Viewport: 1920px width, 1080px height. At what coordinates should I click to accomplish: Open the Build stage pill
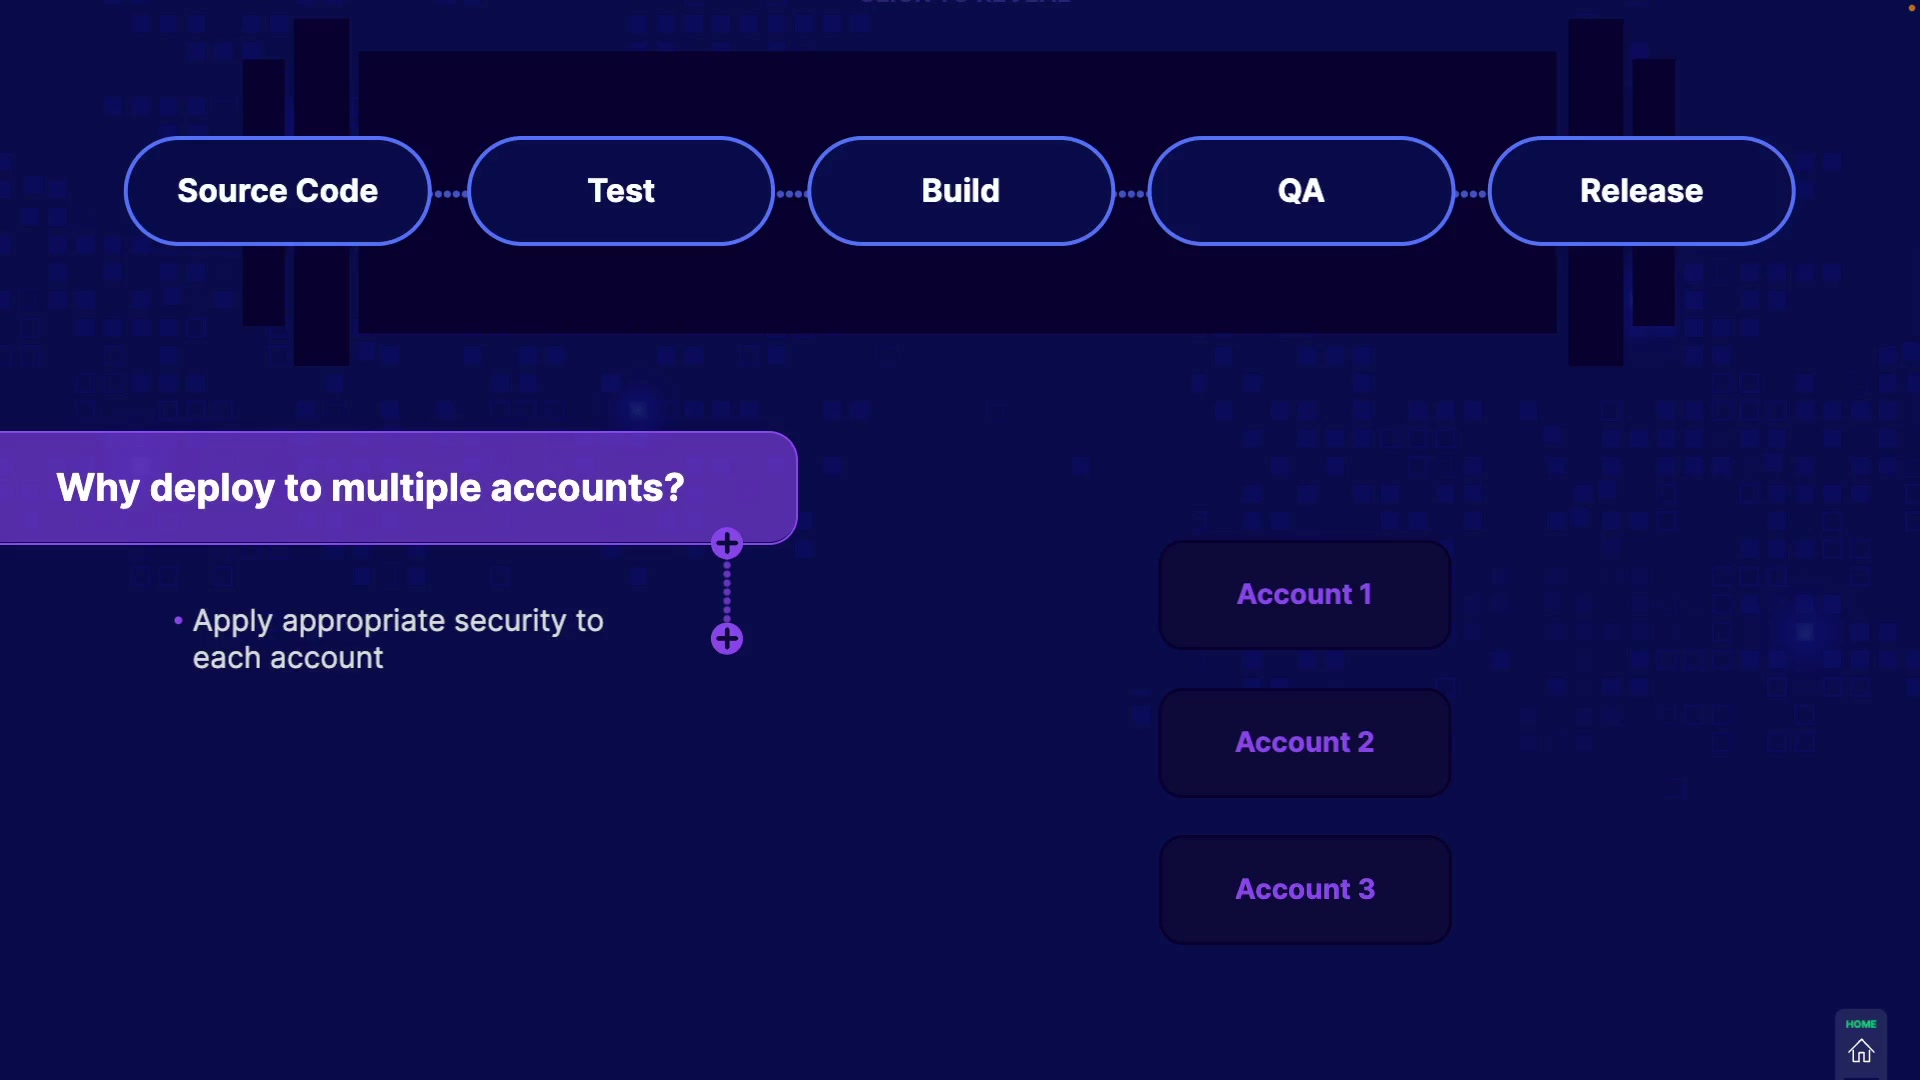point(961,191)
